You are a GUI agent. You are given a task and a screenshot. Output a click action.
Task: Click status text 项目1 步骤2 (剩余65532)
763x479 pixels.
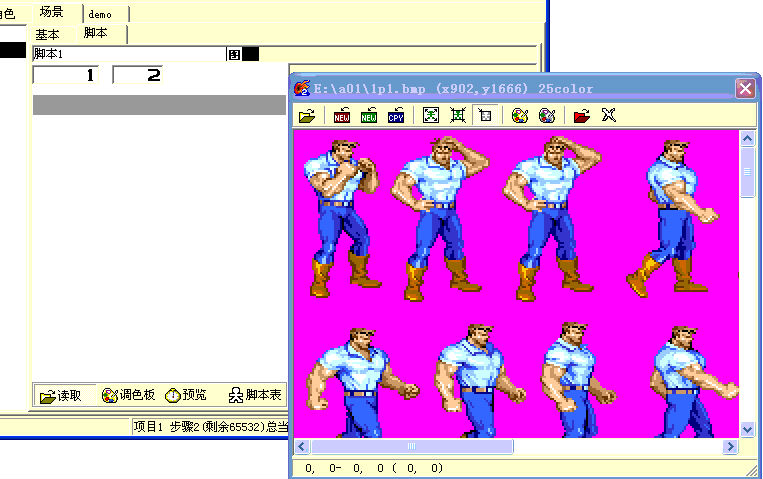[x=199, y=427]
